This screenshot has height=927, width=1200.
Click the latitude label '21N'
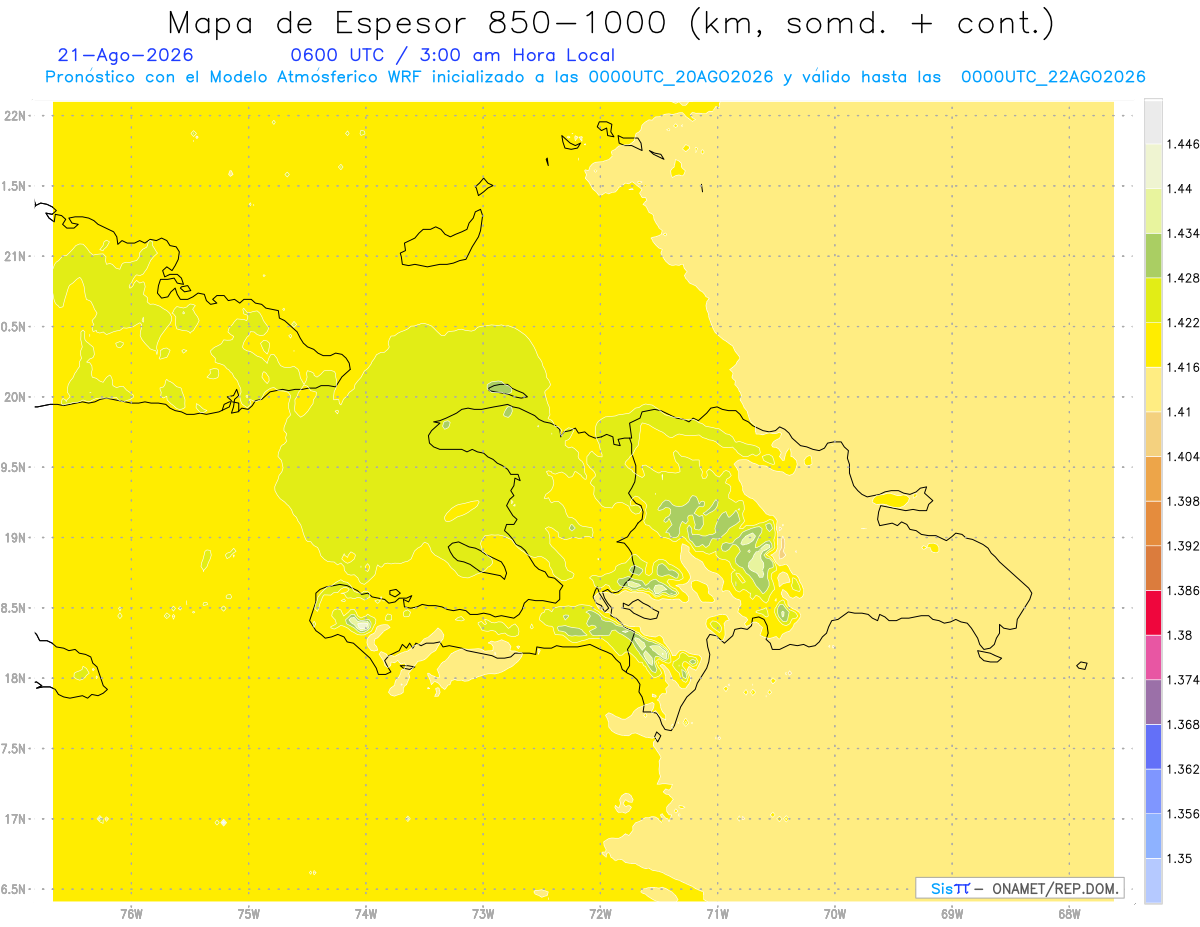click(x=16, y=256)
